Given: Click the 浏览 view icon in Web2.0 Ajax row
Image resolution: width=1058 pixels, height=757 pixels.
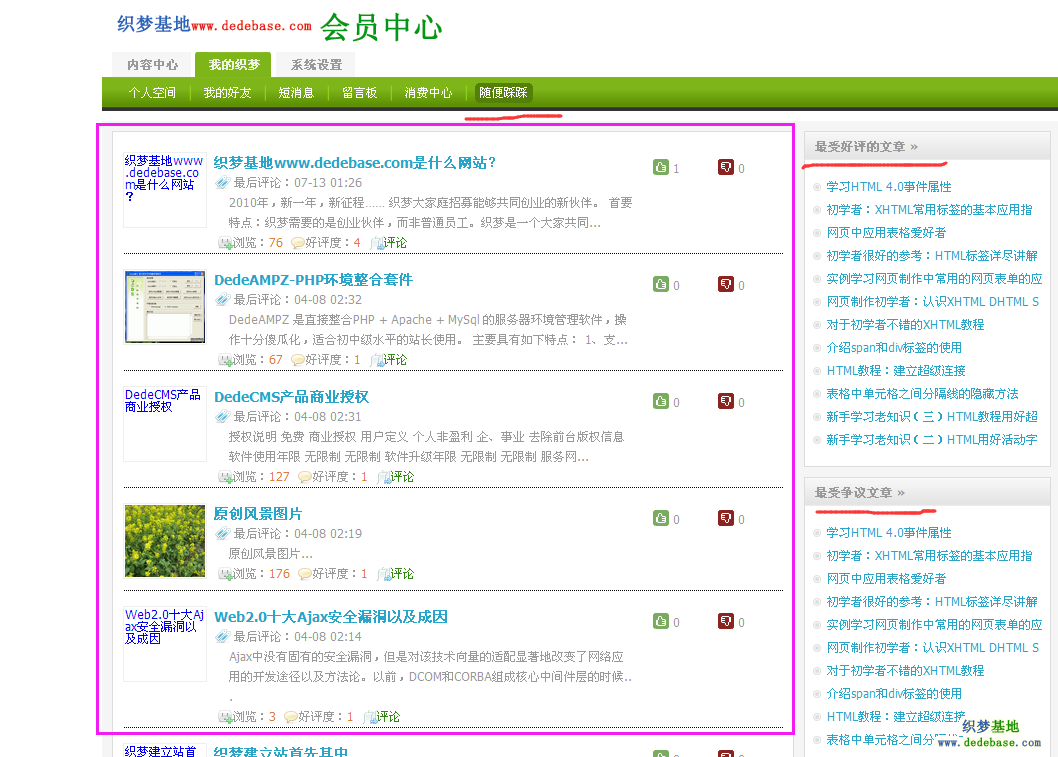Looking at the screenshot, I should [x=225, y=717].
